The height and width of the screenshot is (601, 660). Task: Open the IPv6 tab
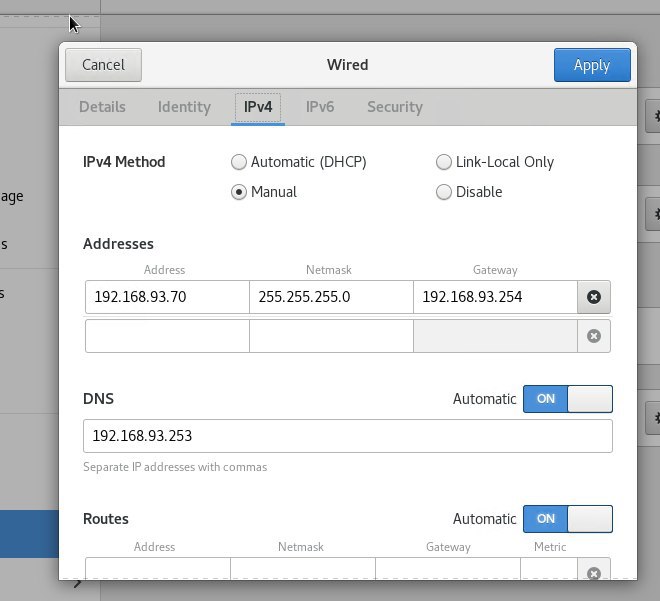[x=320, y=107]
